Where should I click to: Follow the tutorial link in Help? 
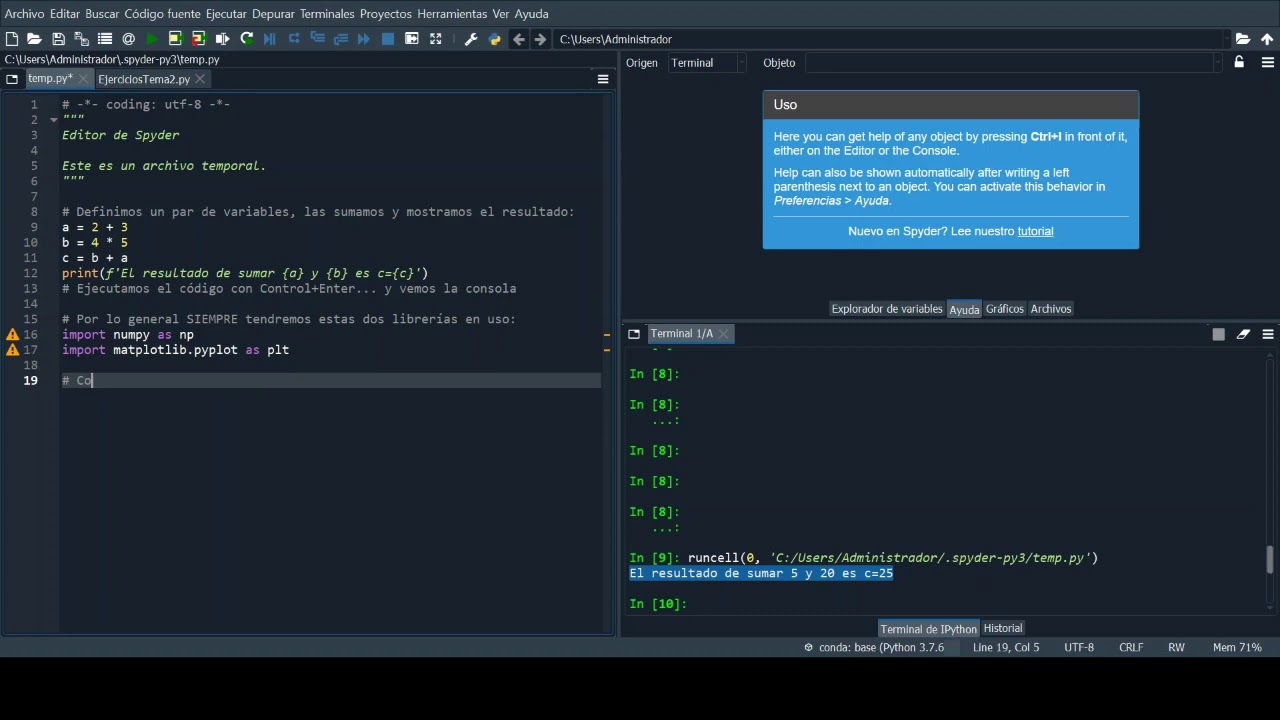1035,231
